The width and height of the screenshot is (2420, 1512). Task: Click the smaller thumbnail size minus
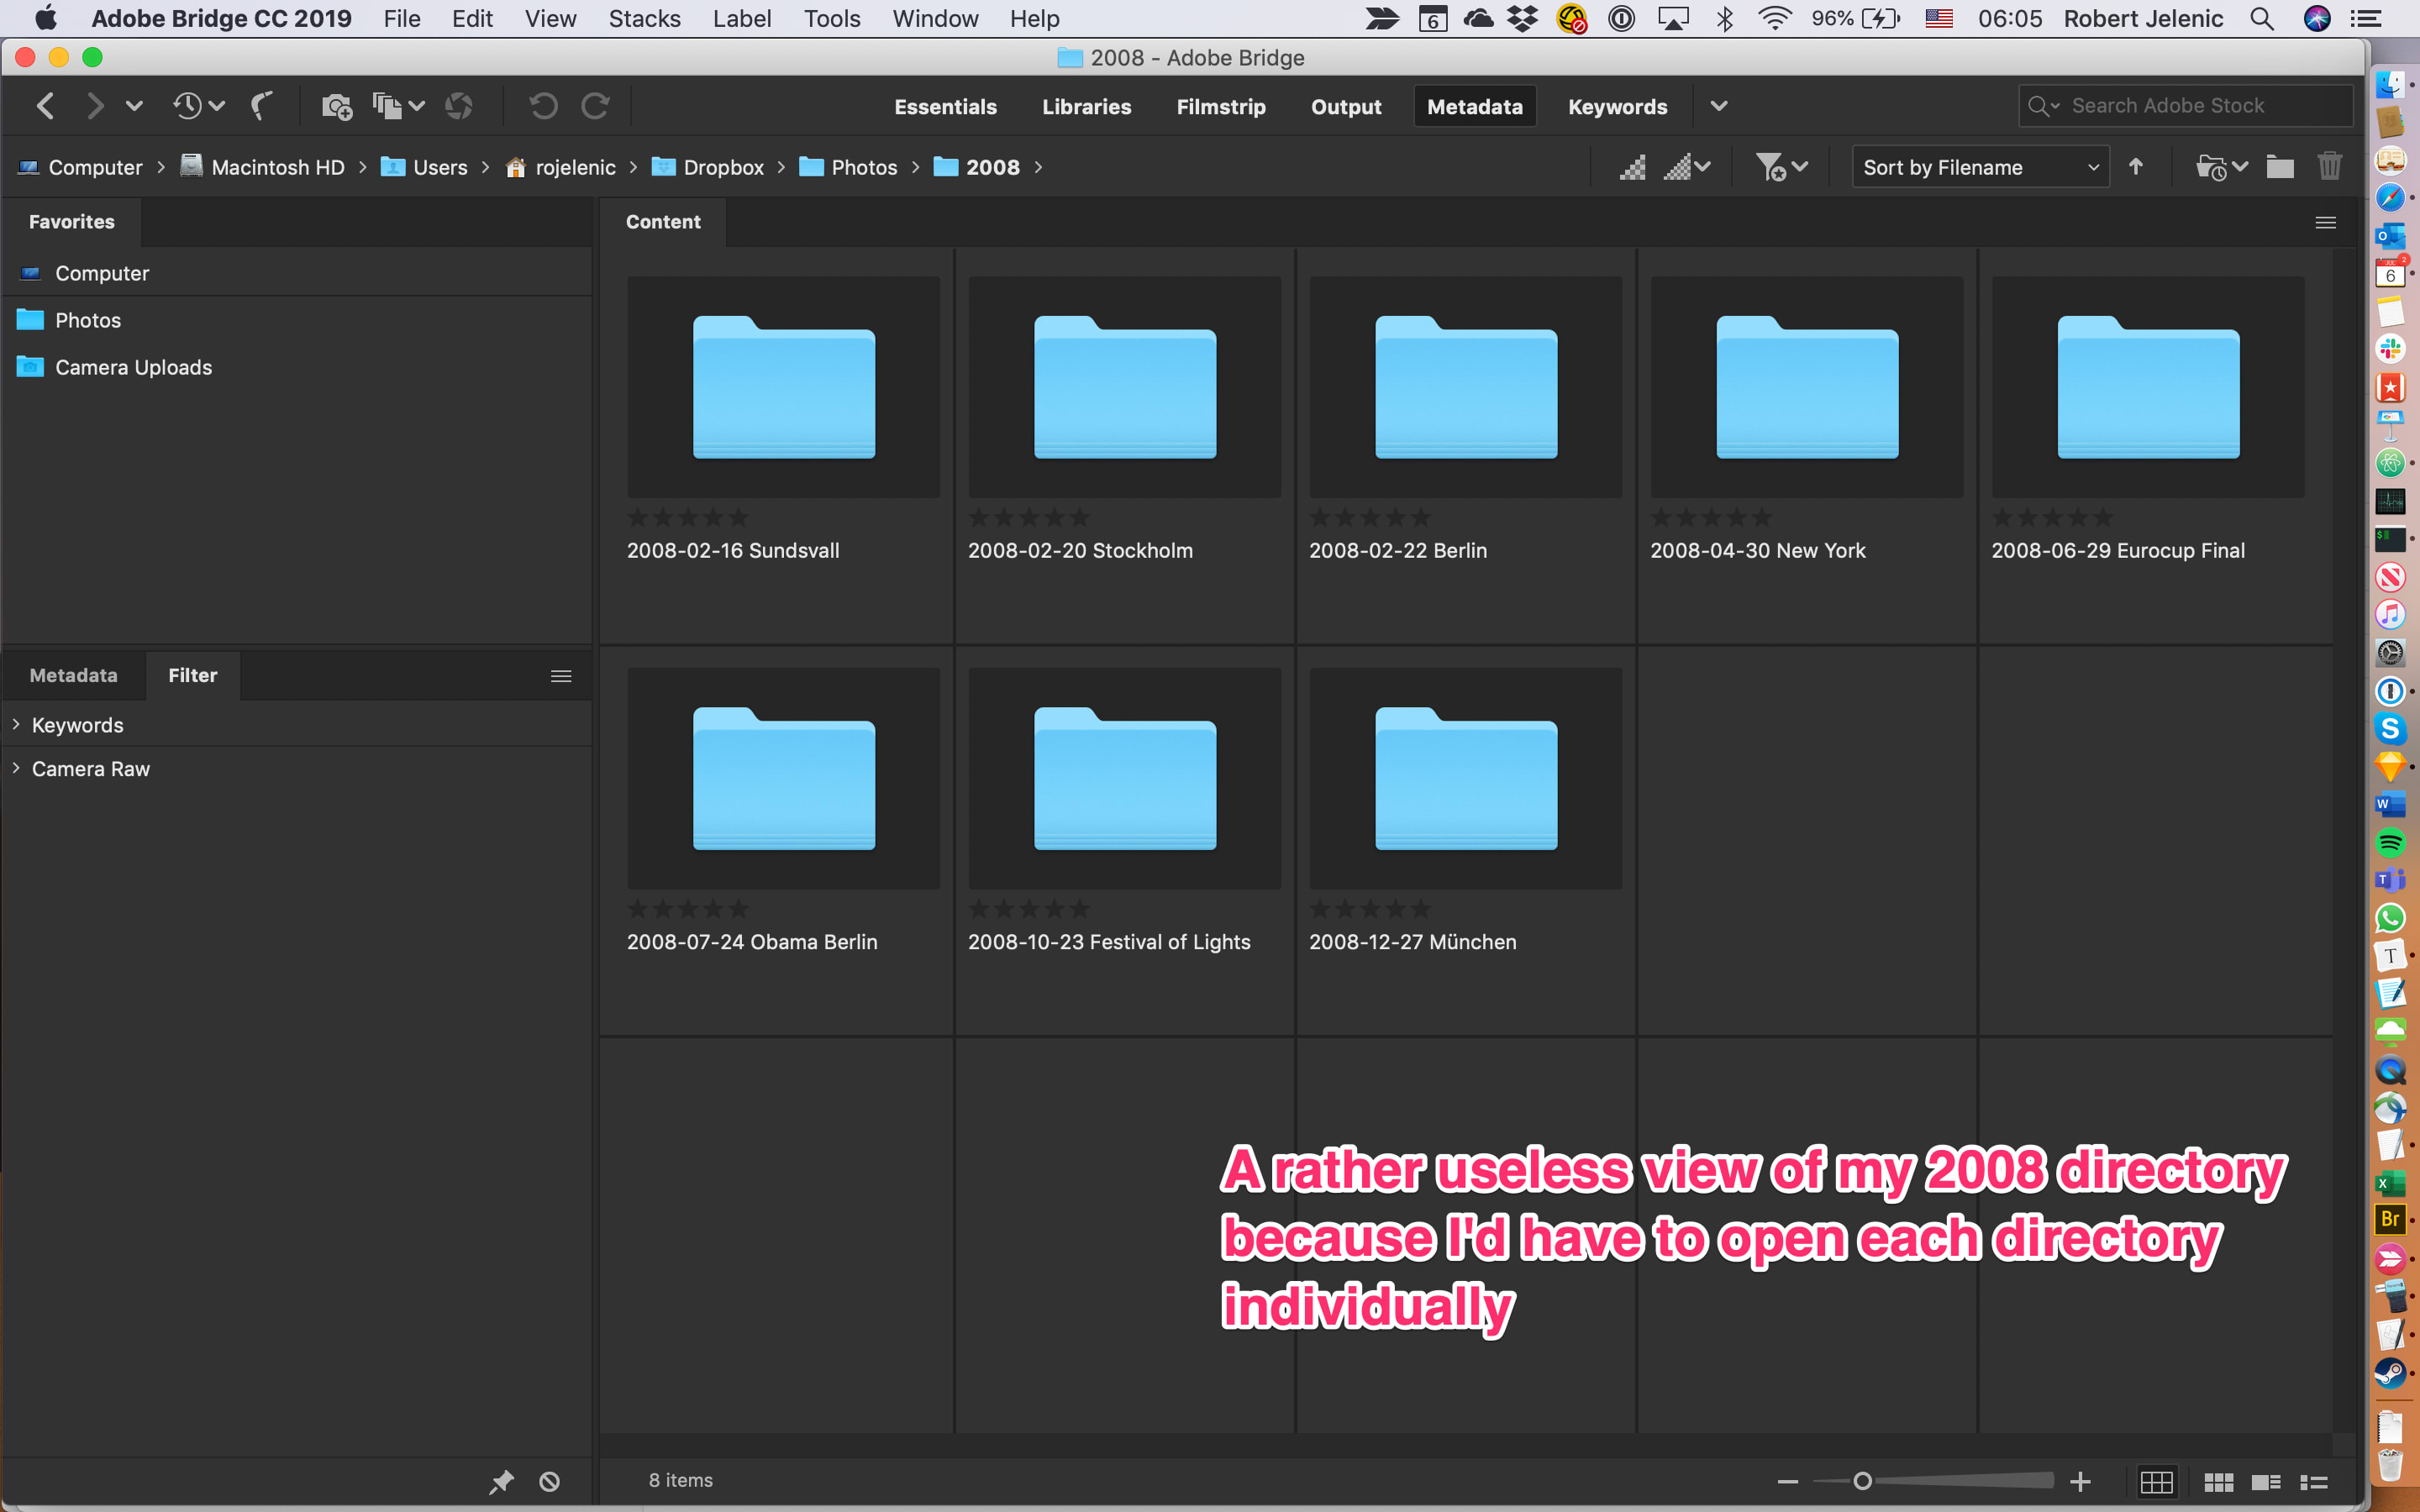1787,1481
